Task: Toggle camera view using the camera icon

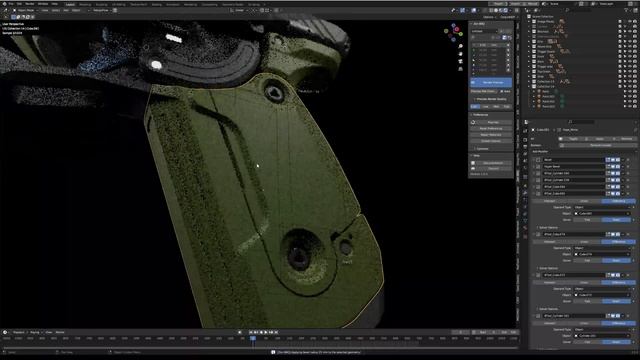Action: (x=460, y=61)
